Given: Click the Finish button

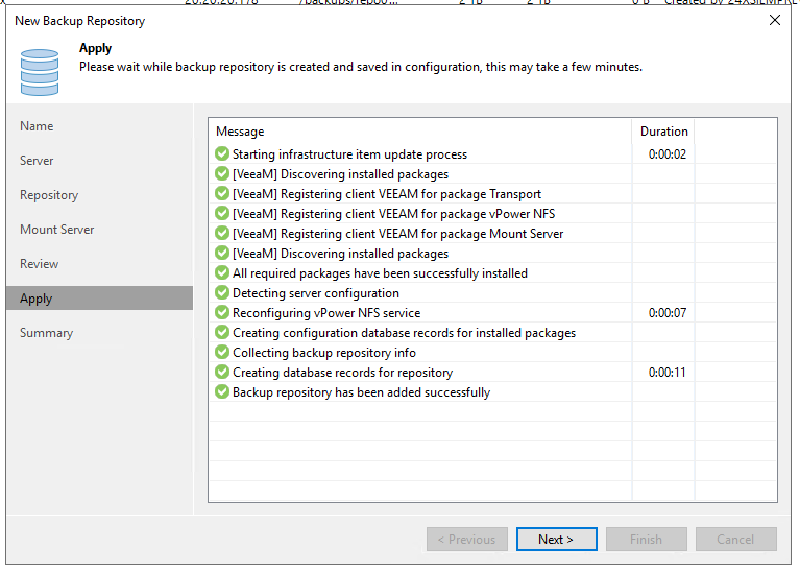Looking at the screenshot, I should (646, 539).
